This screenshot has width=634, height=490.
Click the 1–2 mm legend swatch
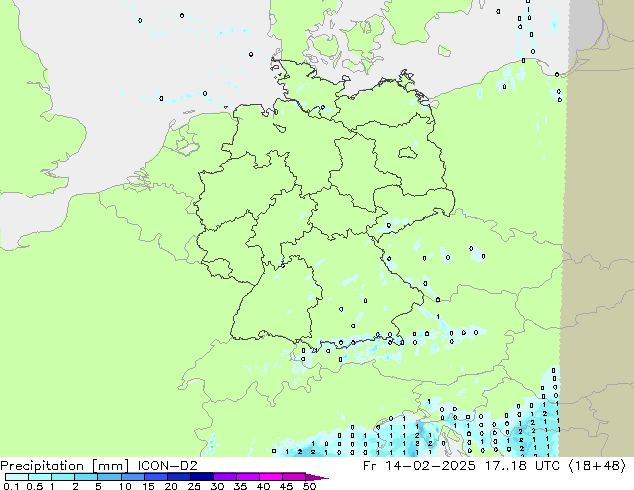tap(63, 477)
